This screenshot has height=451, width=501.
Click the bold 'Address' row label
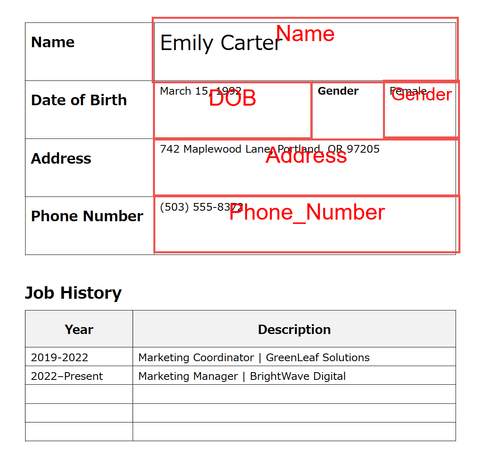click(x=61, y=158)
